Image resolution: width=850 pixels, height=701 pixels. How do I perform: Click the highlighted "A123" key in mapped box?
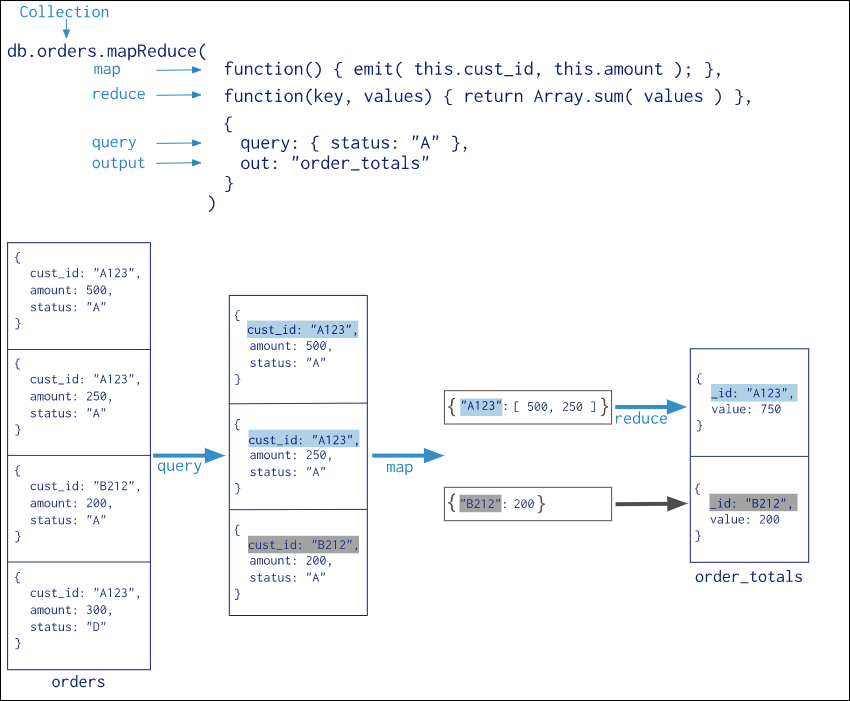tap(481, 406)
